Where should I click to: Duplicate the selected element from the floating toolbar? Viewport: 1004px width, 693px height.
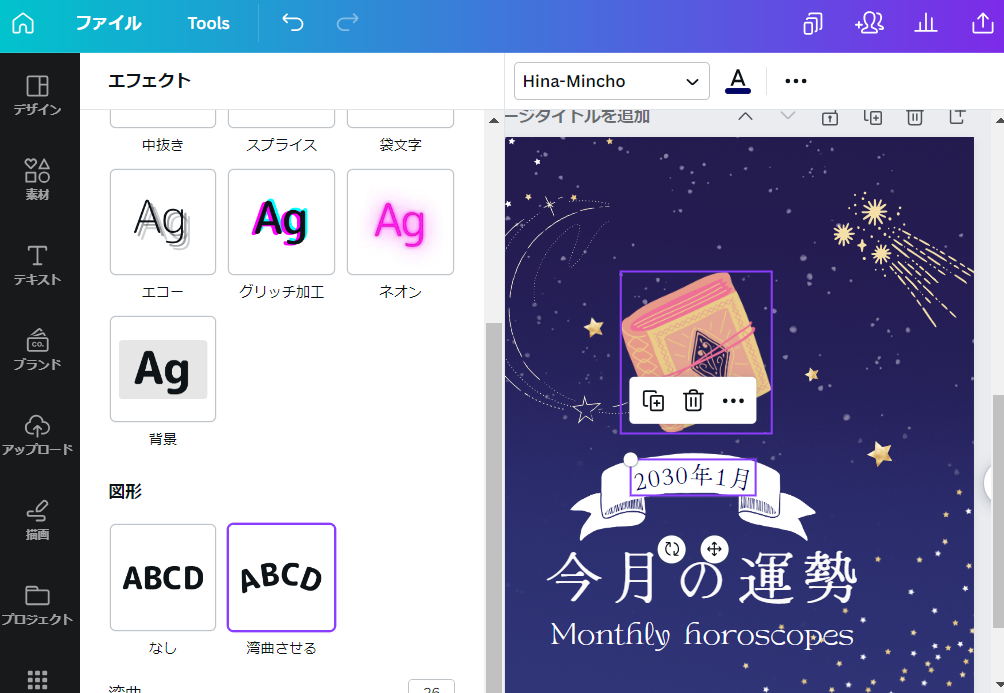point(653,401)
